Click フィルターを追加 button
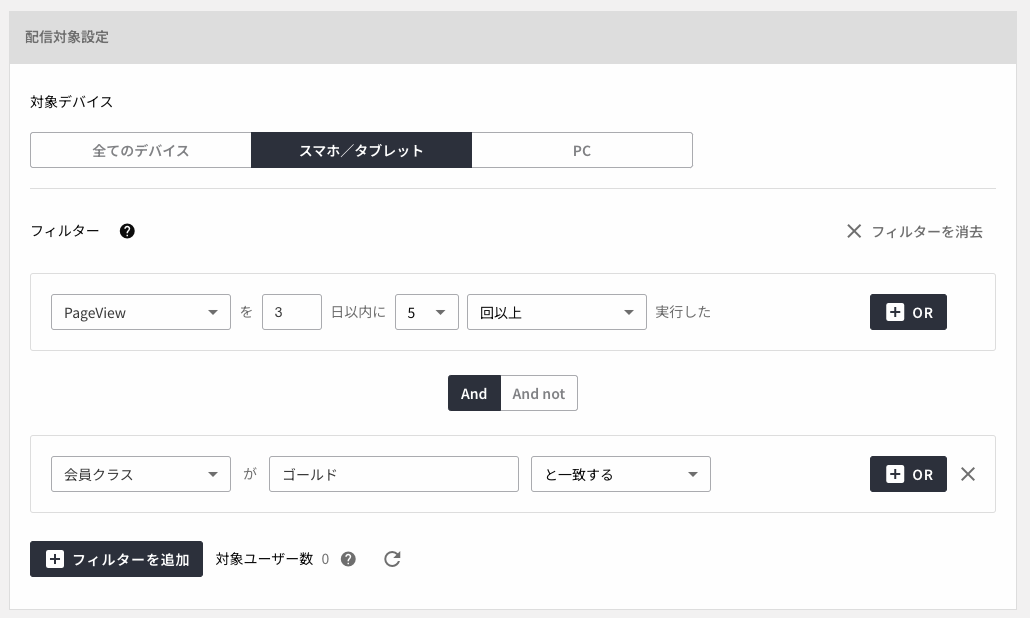The height and width of the screenshot is (618, 1030). [x=116, y=559]
